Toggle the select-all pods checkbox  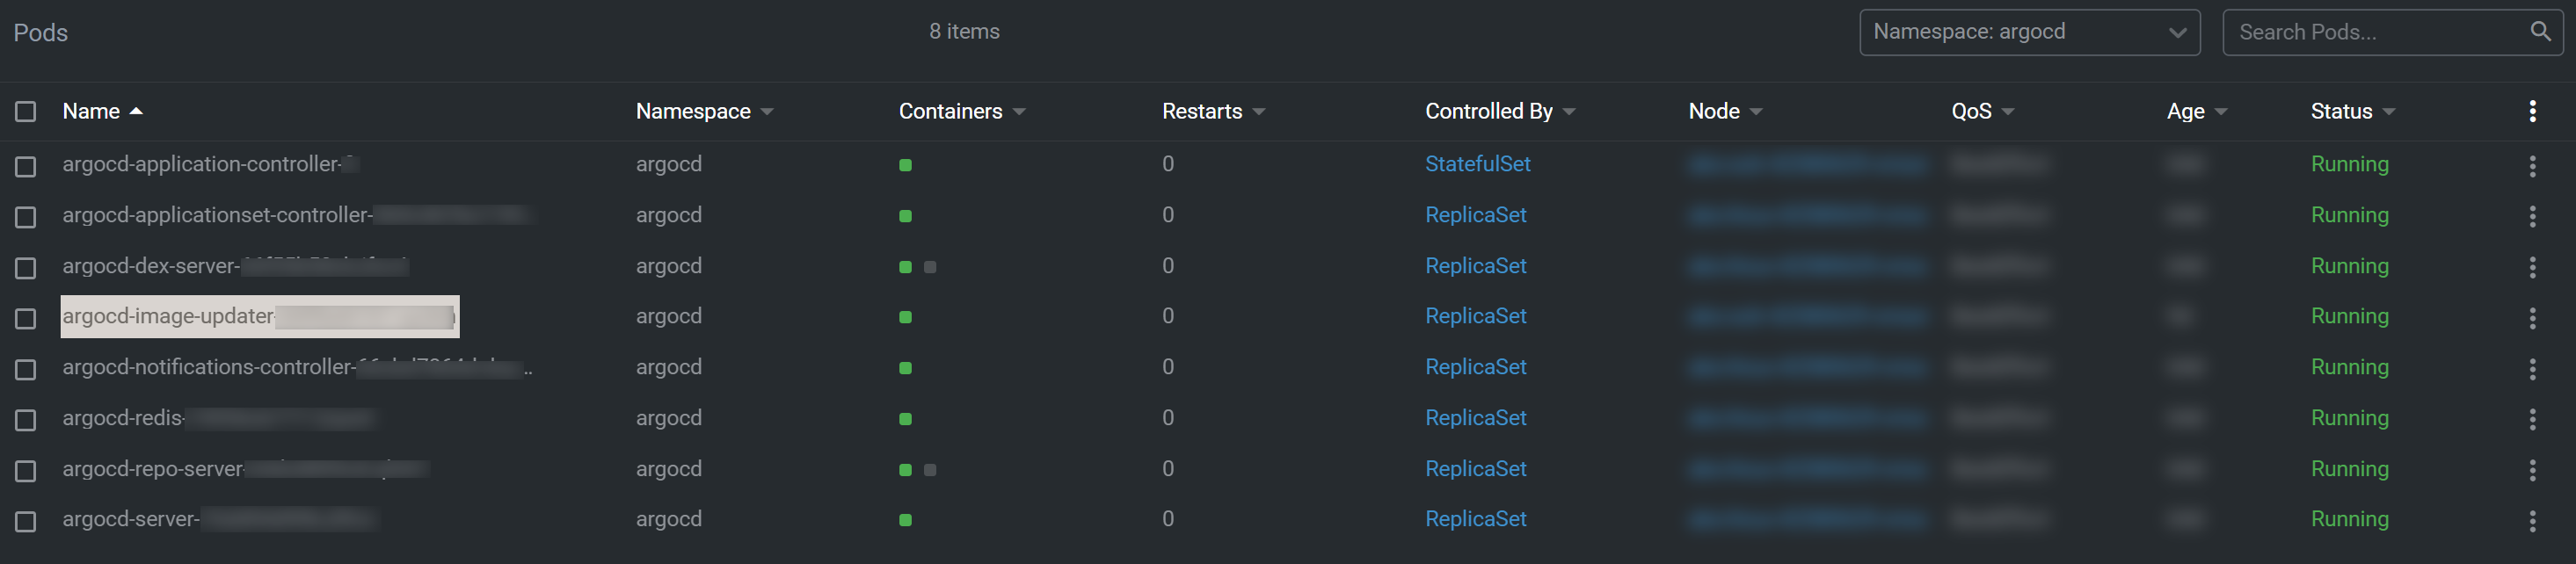pyautogui.click(x=26, y=111)
